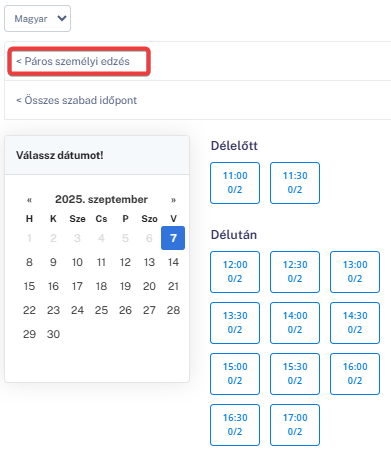The image size is (391, 461).
Task: Choose September 22 in the calendar
Action: [x=29, y=310]
